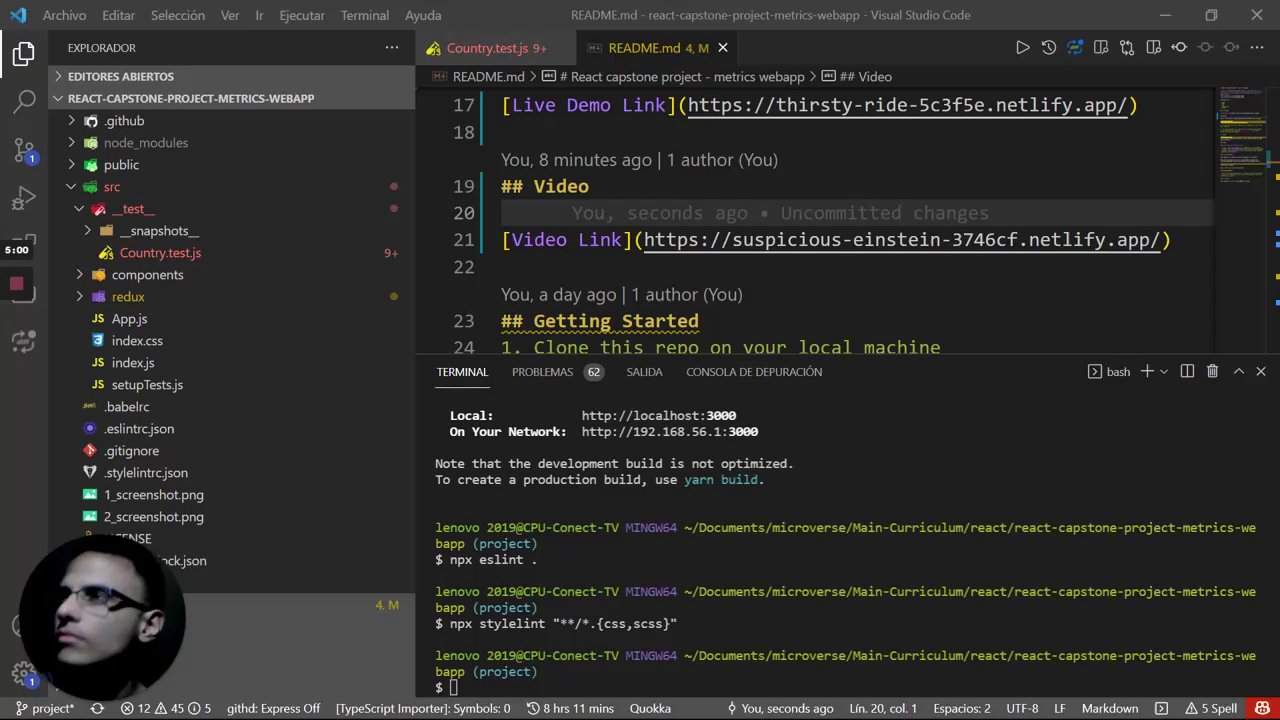This screenshot has height=720, width=1280.
Task: Open the Search view in activity bar
Action: pyautogui.click(x=24, y=101)
